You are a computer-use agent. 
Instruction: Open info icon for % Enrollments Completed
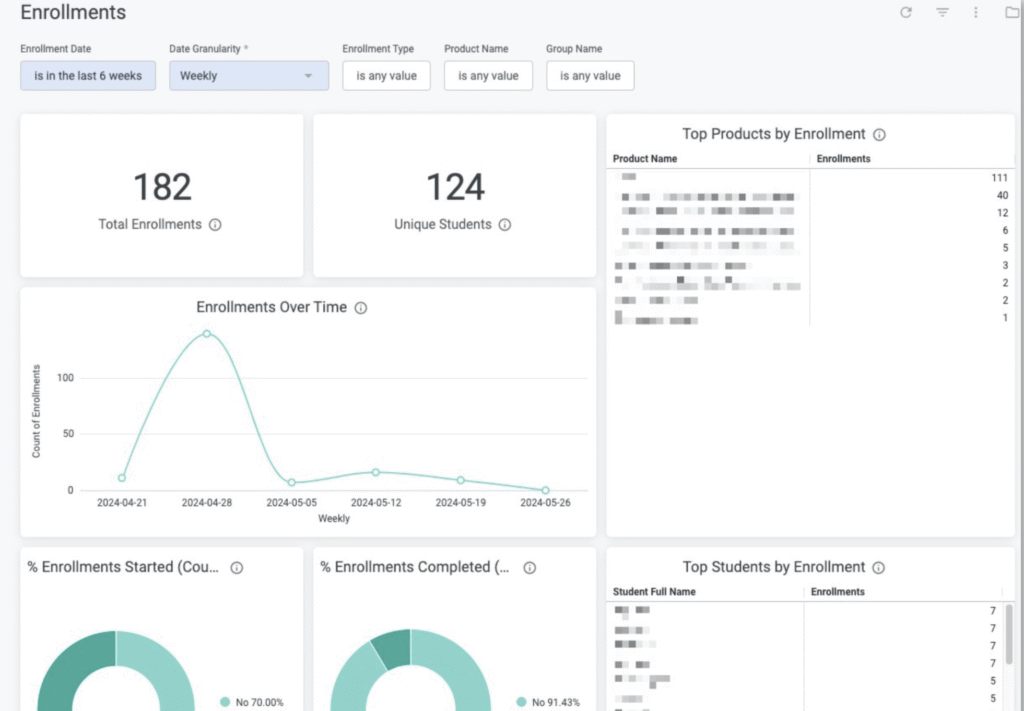click(x=530, y=568)
